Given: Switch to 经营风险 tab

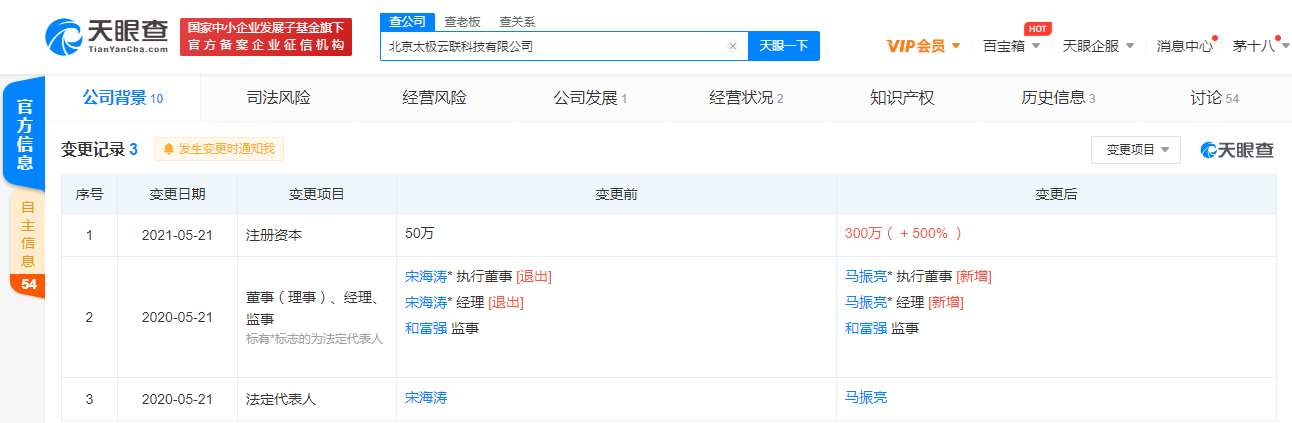Looking at the screenshot, I should coord(434,98).
